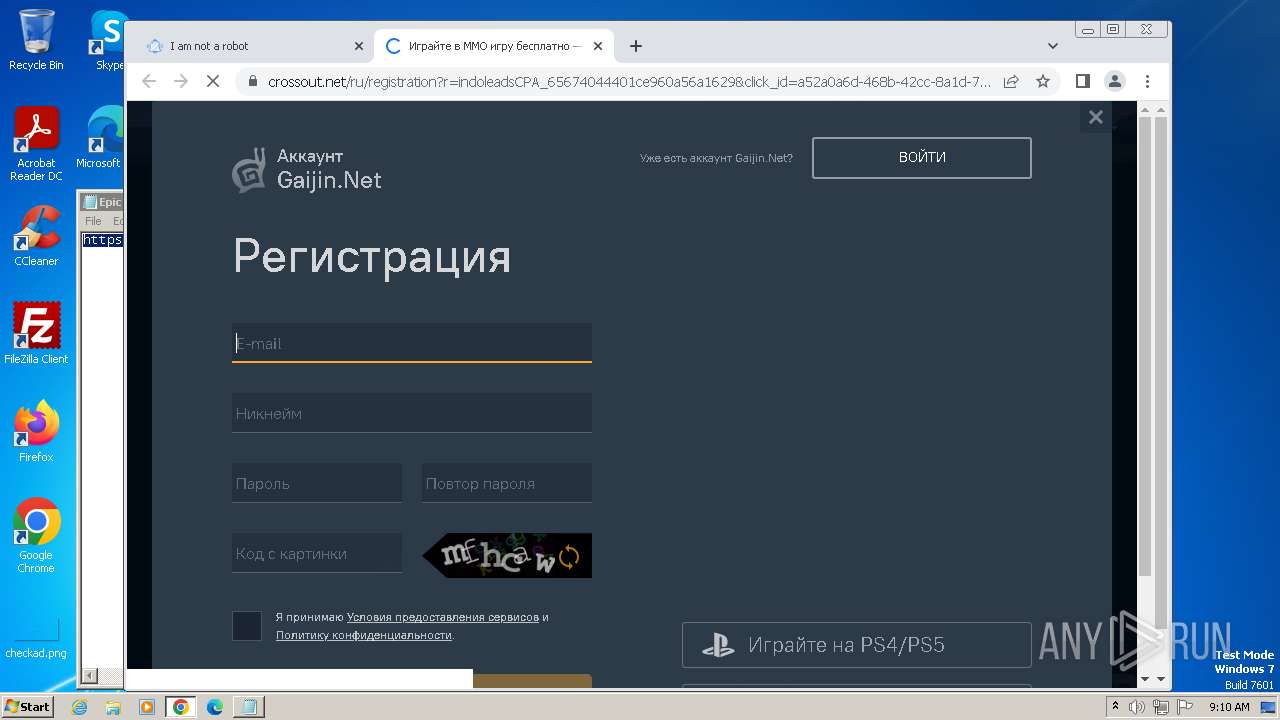Open the File menu in Notepad window
This screenshot has width=1280, height=720.
(93, 221)
